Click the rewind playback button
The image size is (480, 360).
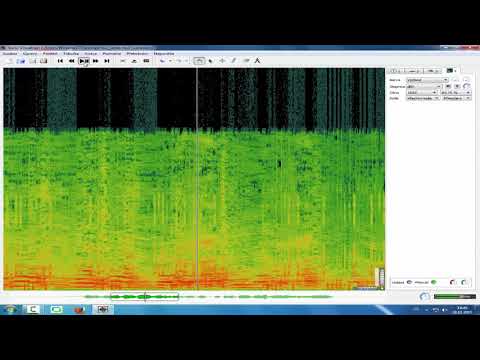pos(72,61)
